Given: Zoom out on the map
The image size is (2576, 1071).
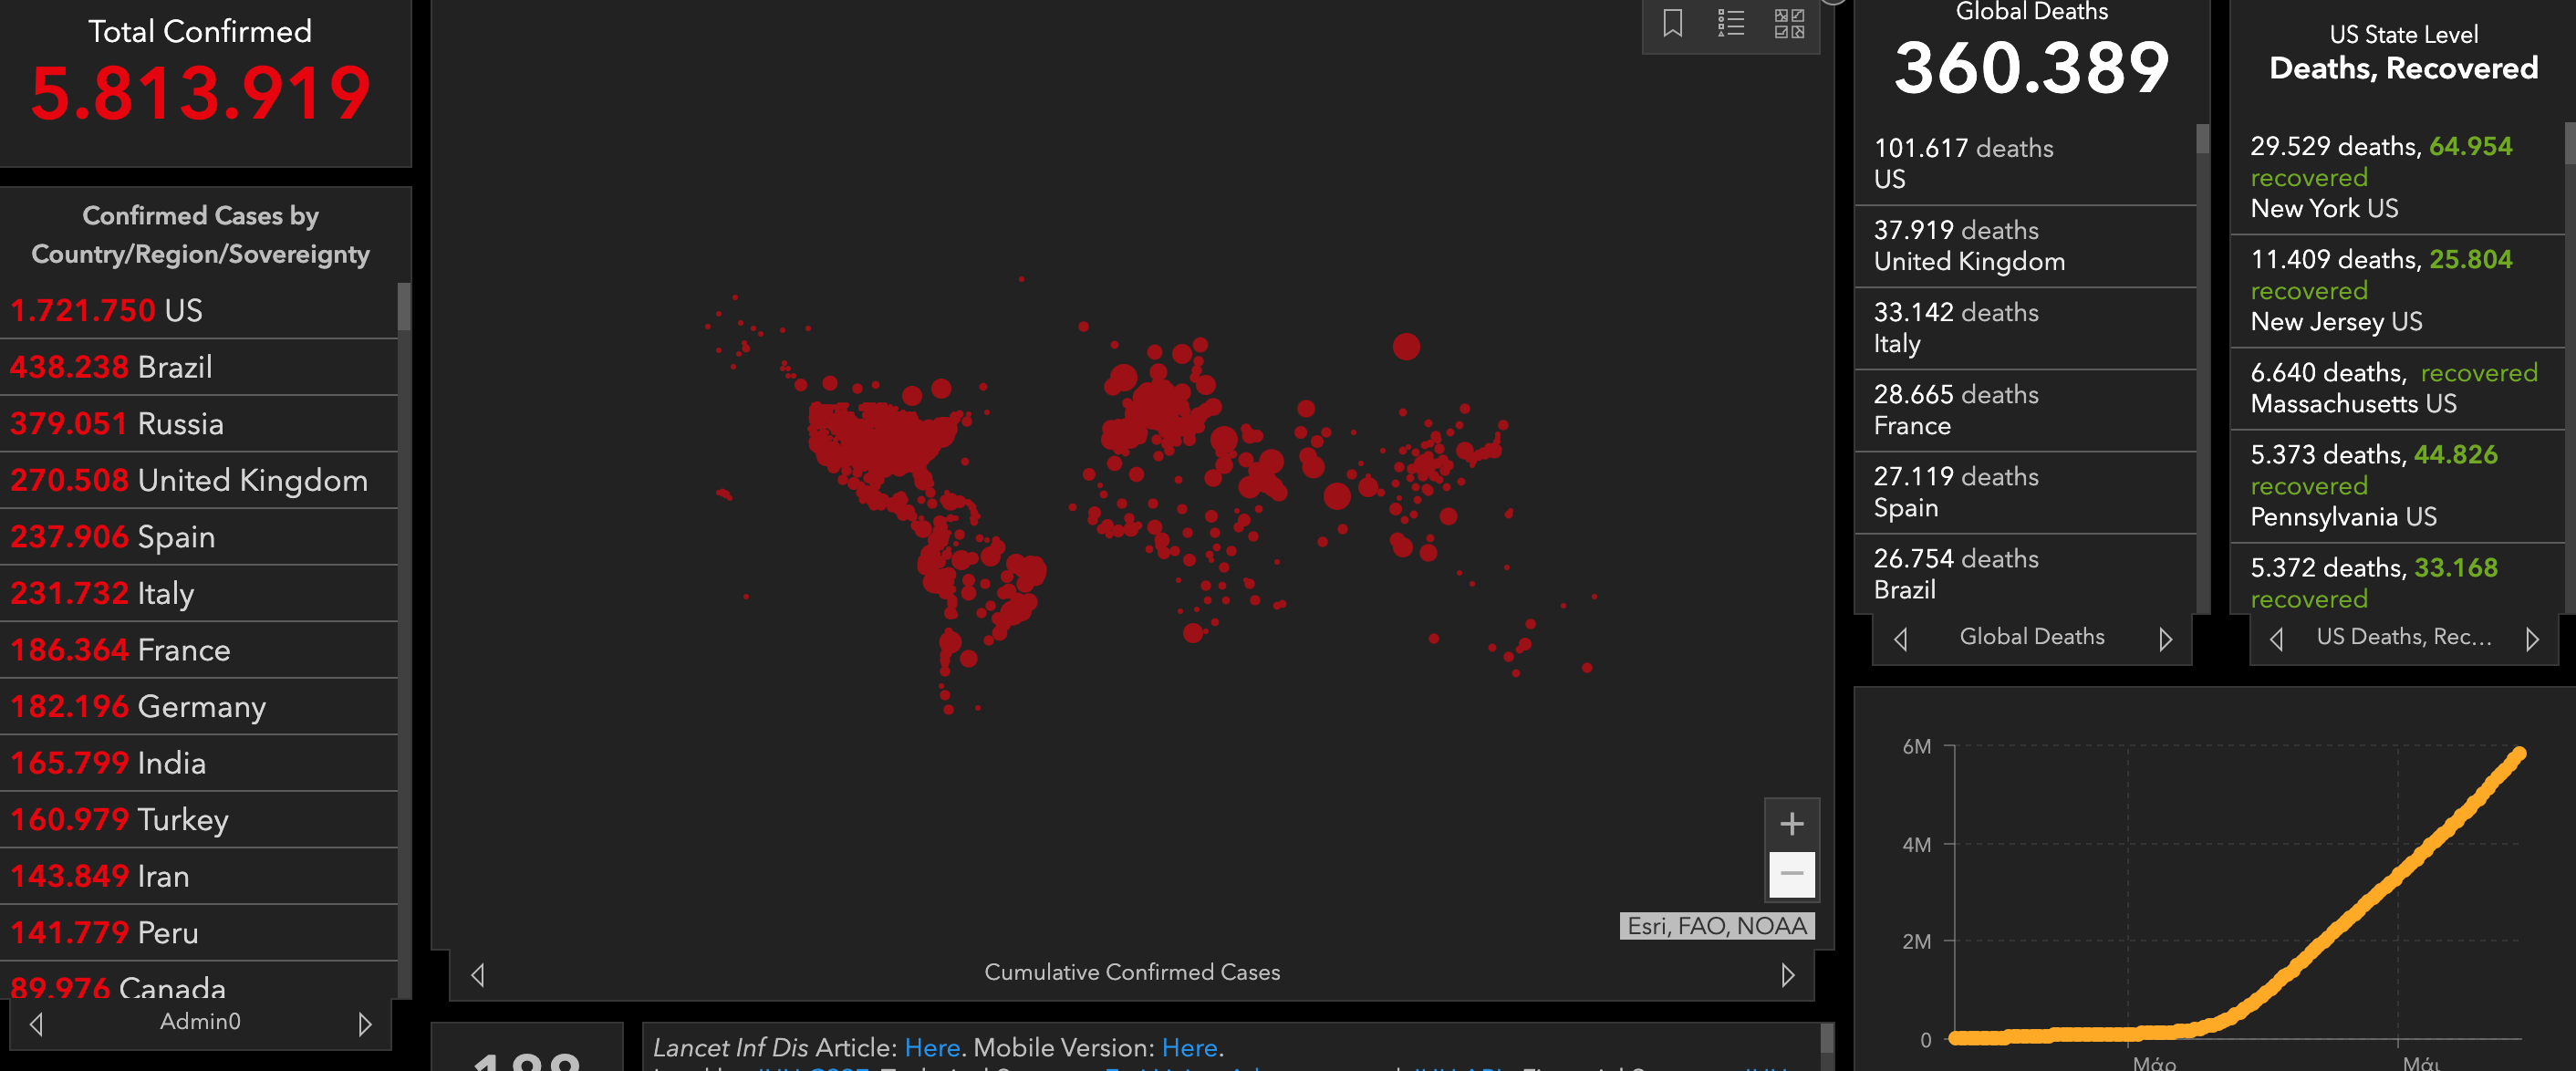Looking at the screenshot, I should (1791, 874).
